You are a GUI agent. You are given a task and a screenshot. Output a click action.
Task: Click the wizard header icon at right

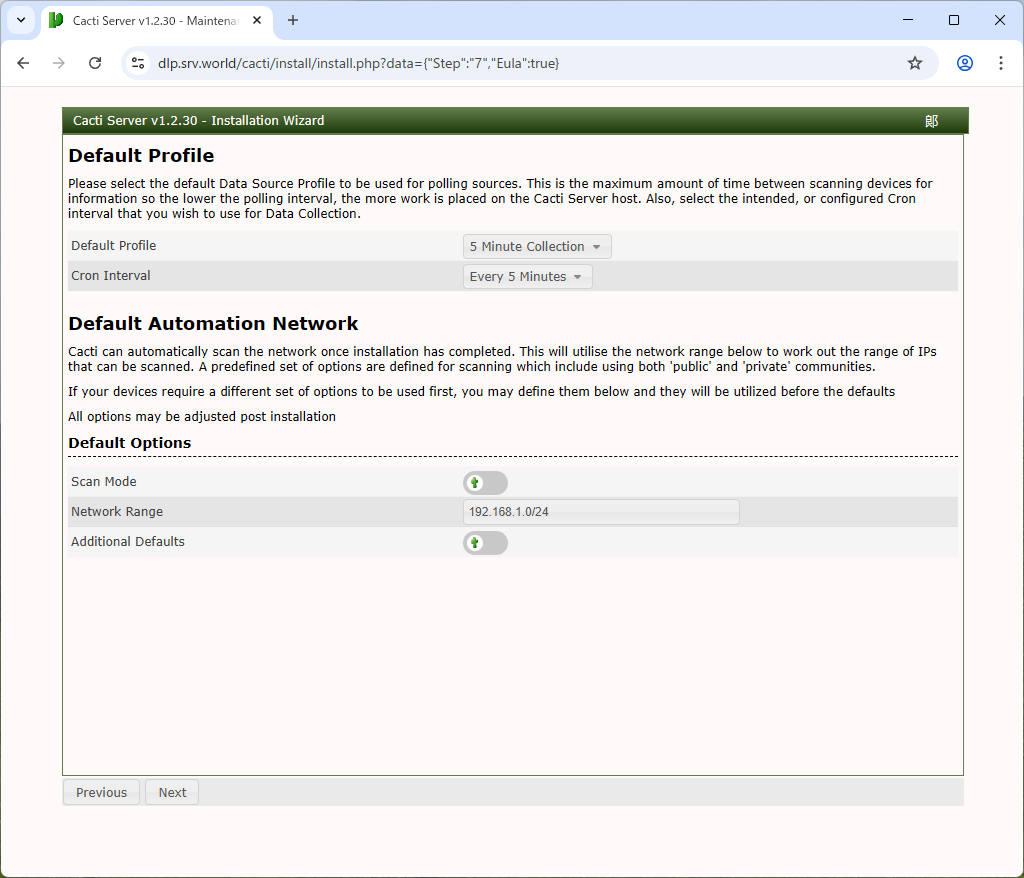click(931, 121)
